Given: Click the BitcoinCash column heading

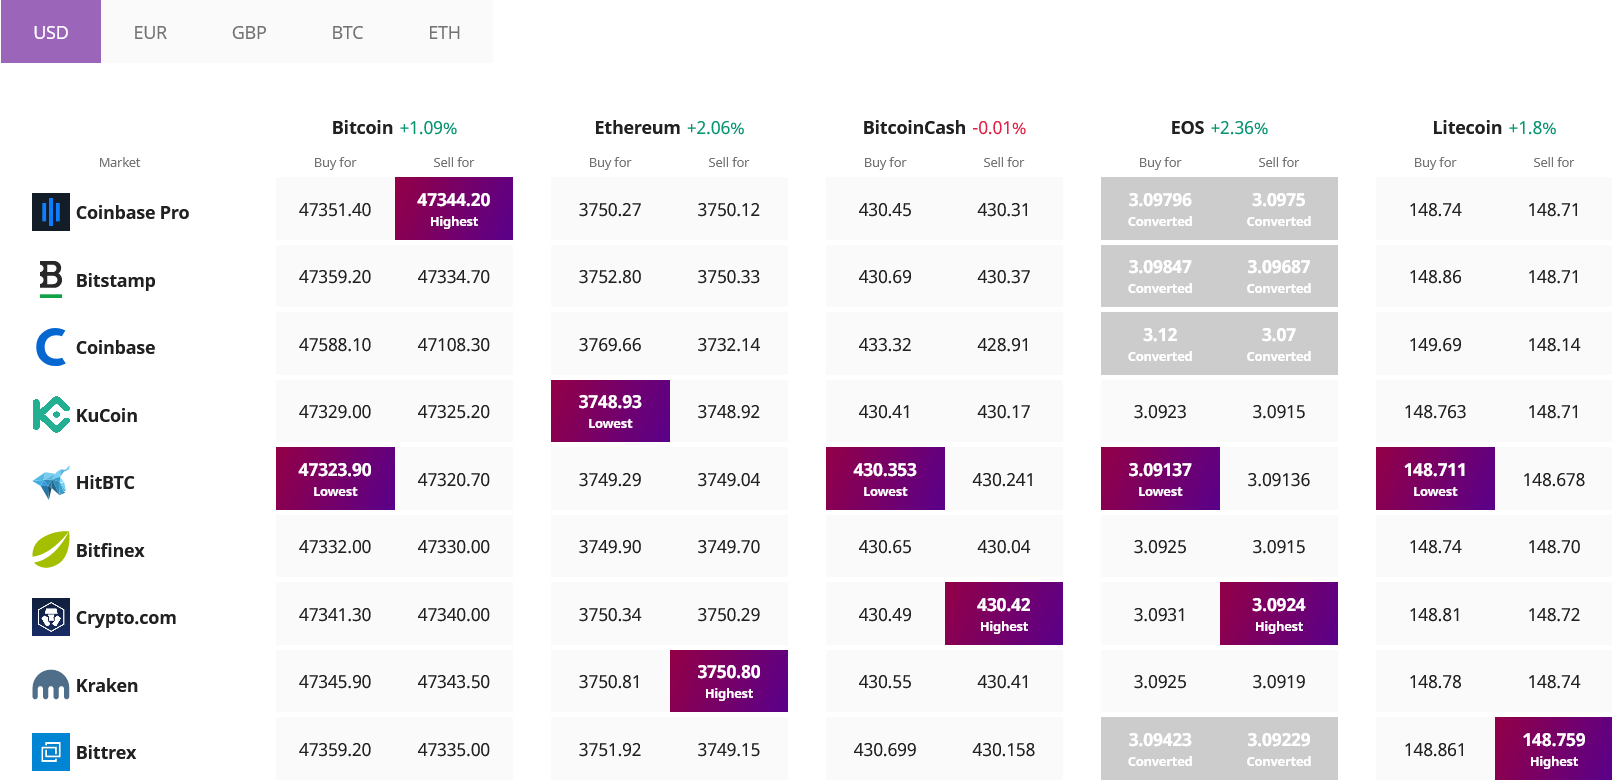Looking at the screenshot, I should [914, 127].
